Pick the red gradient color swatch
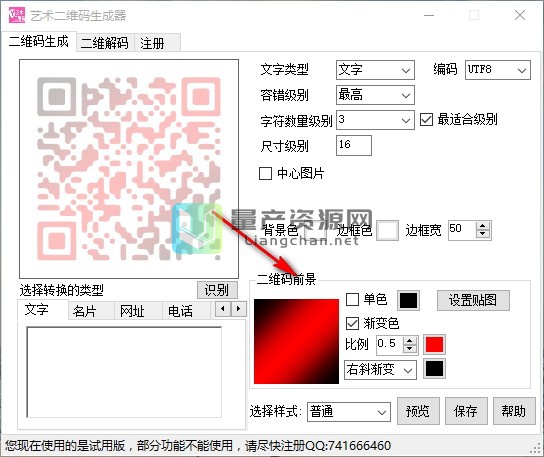 click(434, 345)
